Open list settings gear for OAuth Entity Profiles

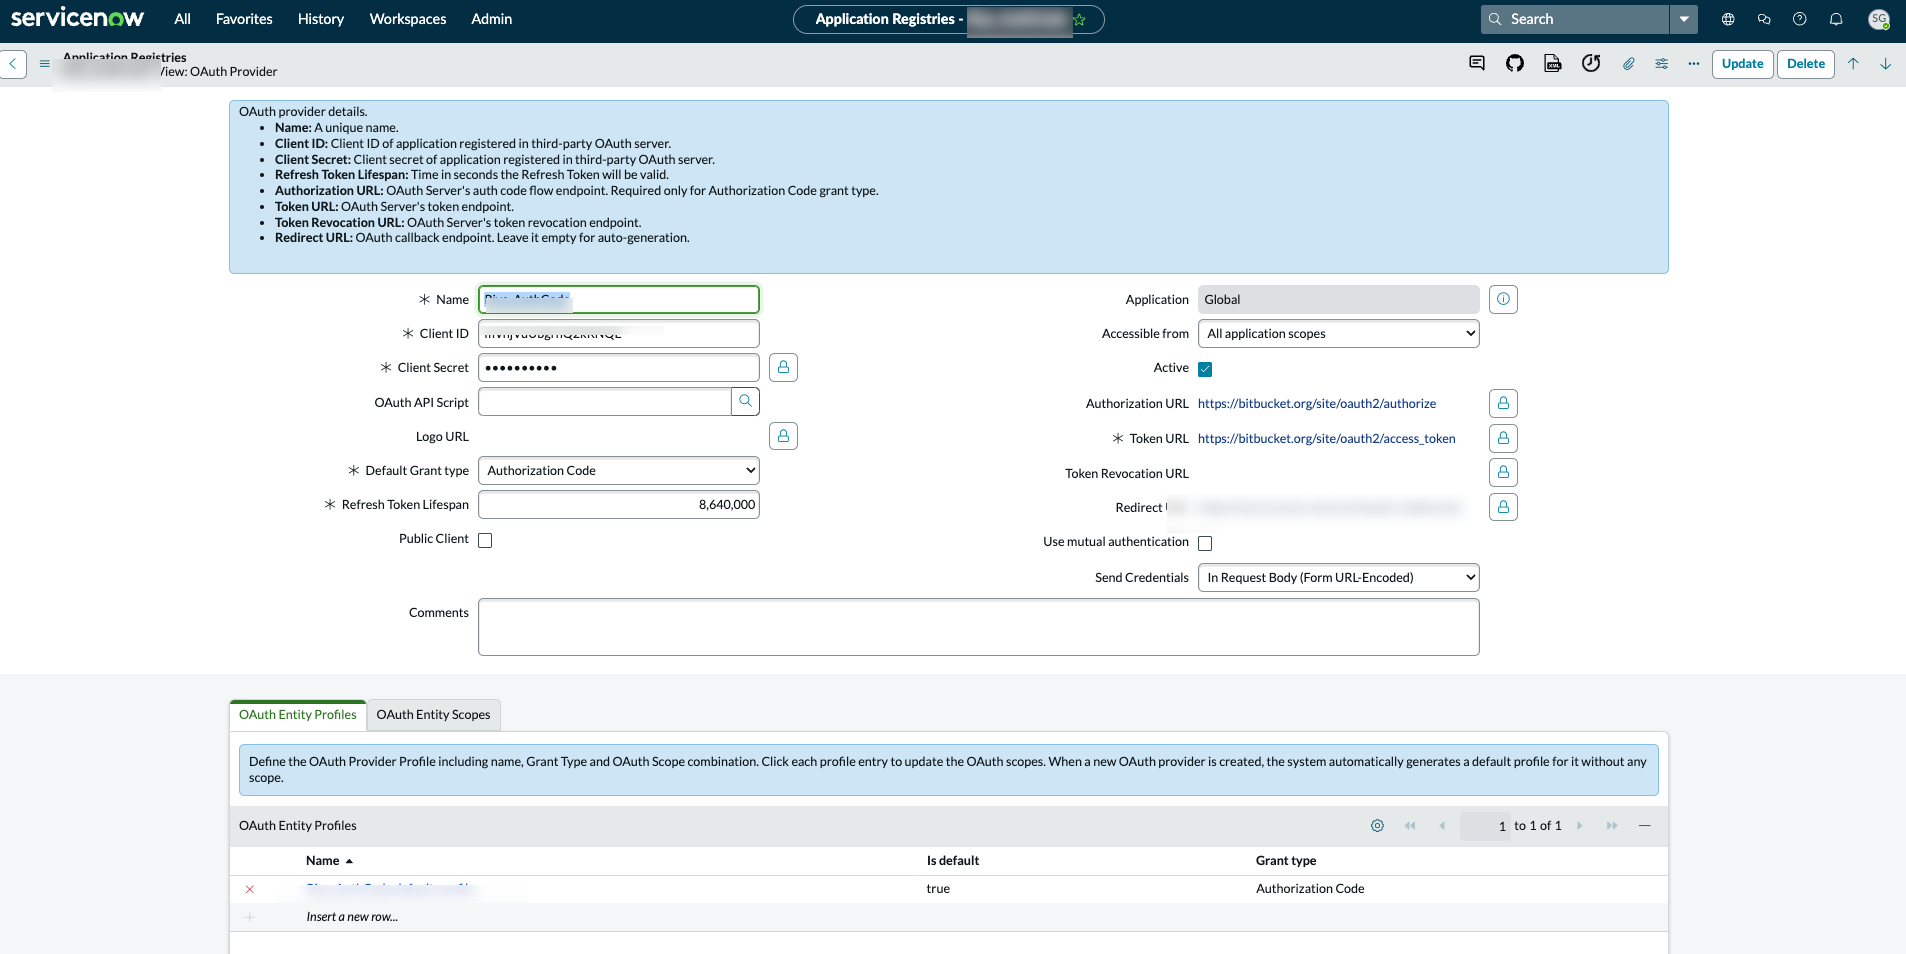coord(1377,826)
